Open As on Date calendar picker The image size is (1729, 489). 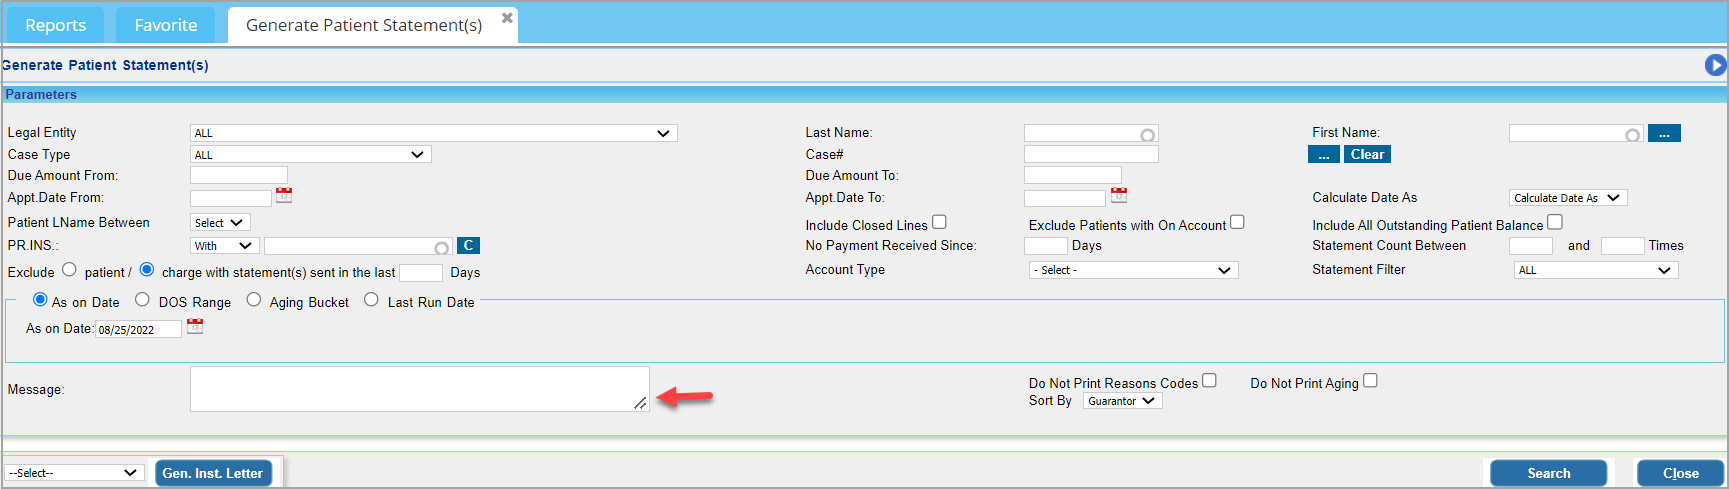[195, 327]
